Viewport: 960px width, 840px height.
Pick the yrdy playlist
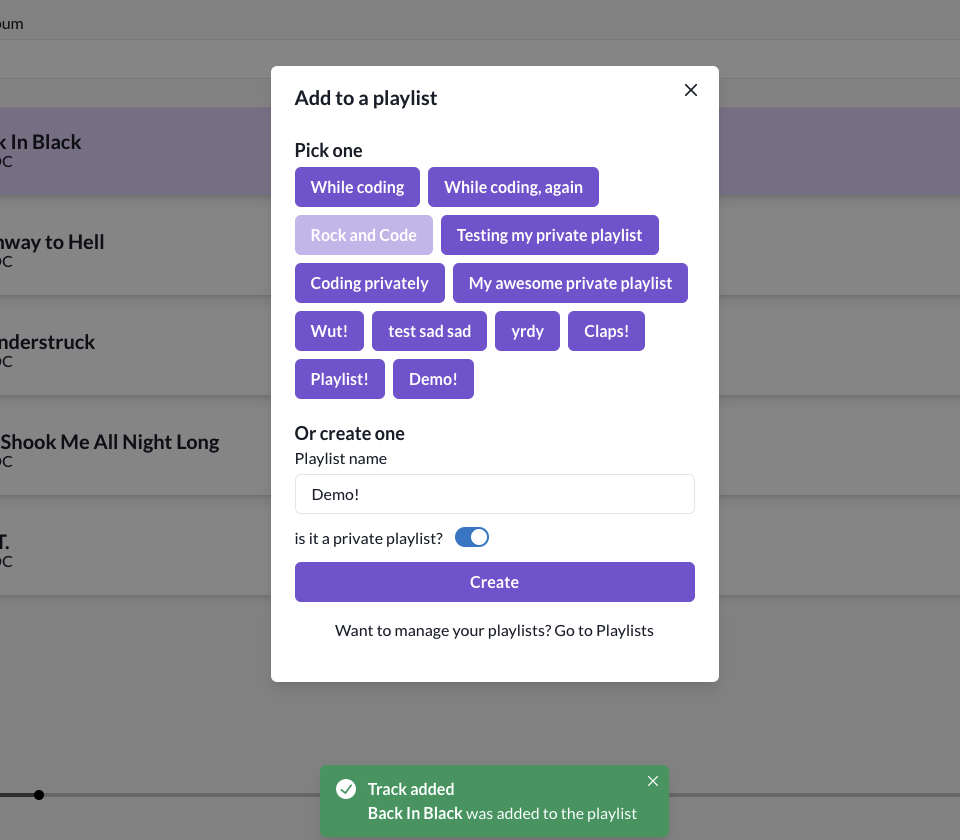[527, 331]
